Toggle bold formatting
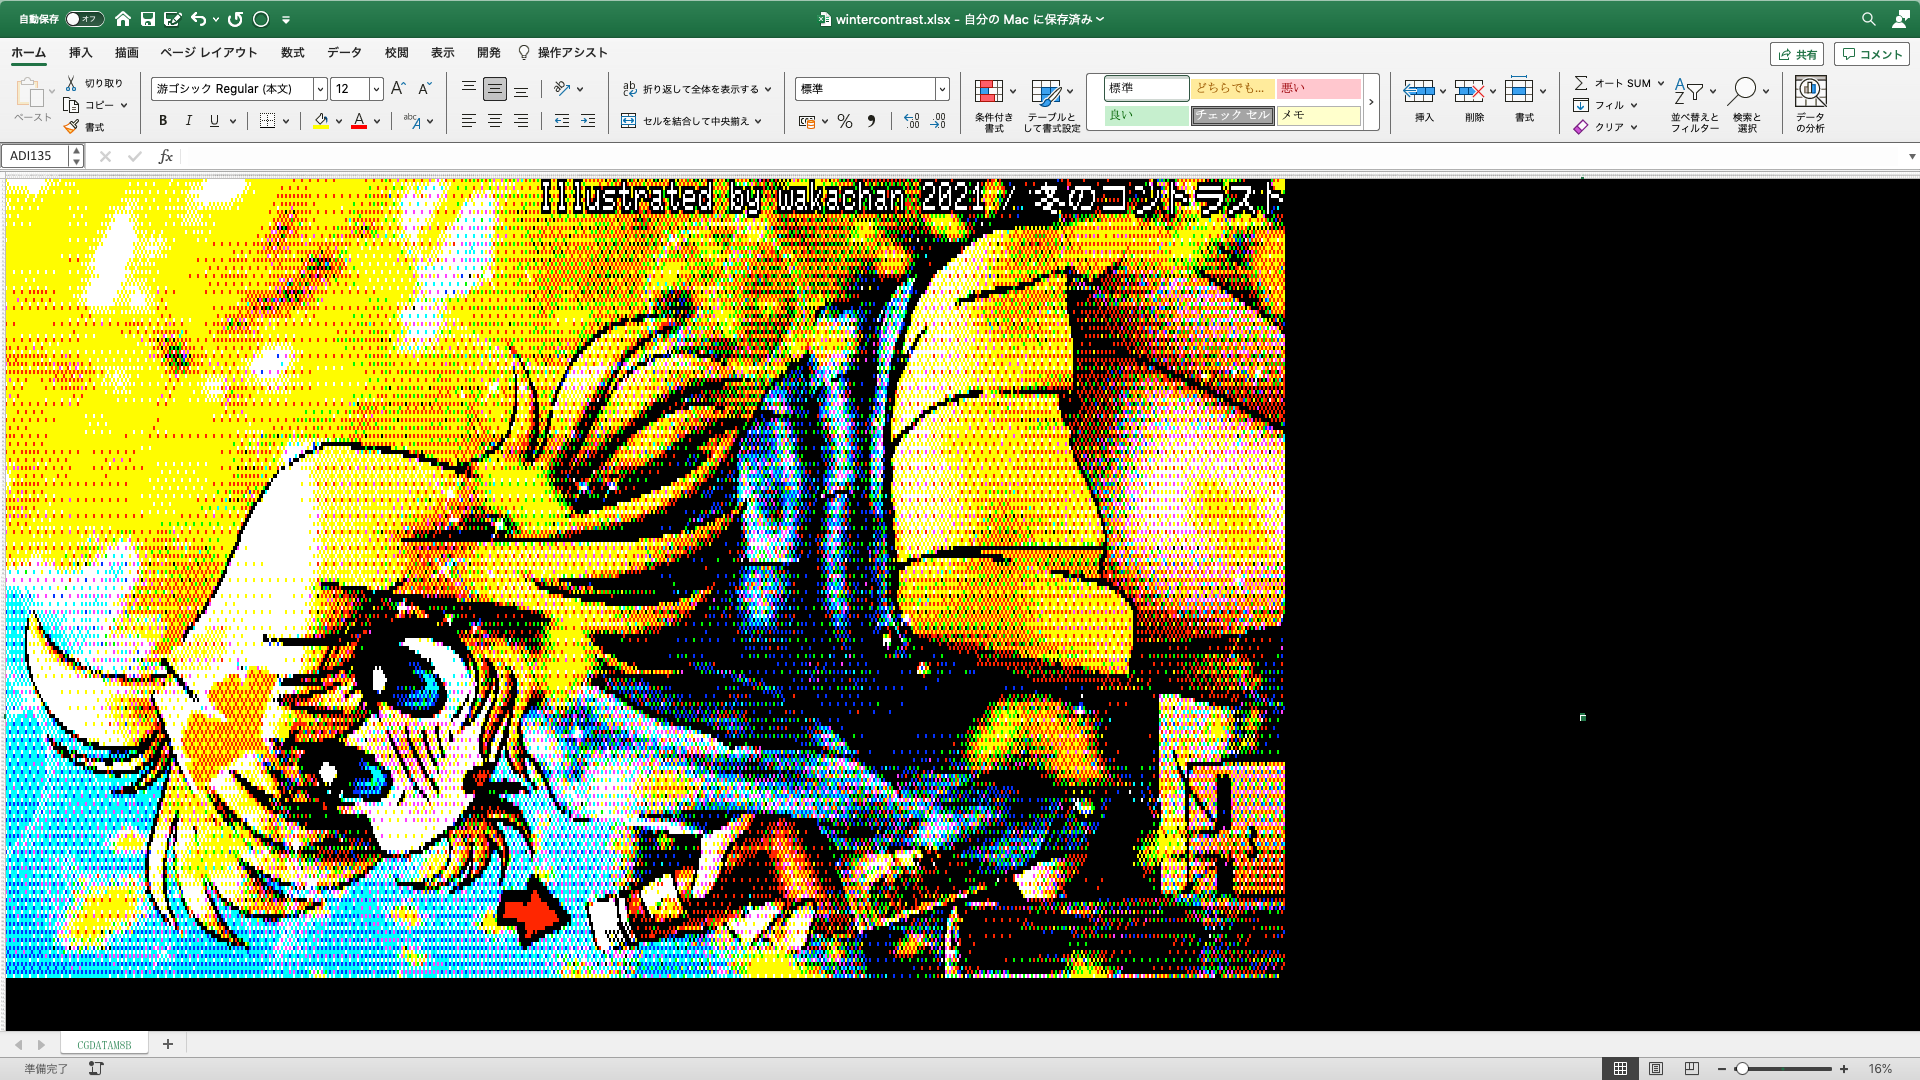Screen dimensions: 1920x1080 click(163, 121)
